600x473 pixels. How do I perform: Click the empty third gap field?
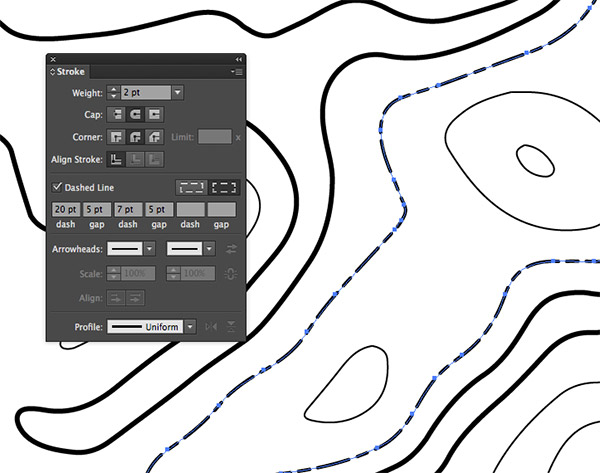tap(222, 210)
